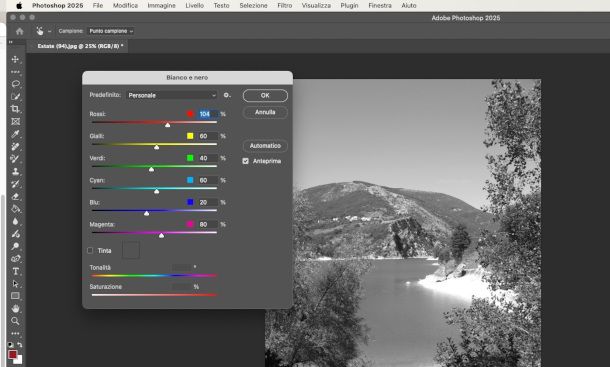Image resolution: width=610 pixels, height=367 pixels.
Task: Select the Frame tool
Action: 15,121
